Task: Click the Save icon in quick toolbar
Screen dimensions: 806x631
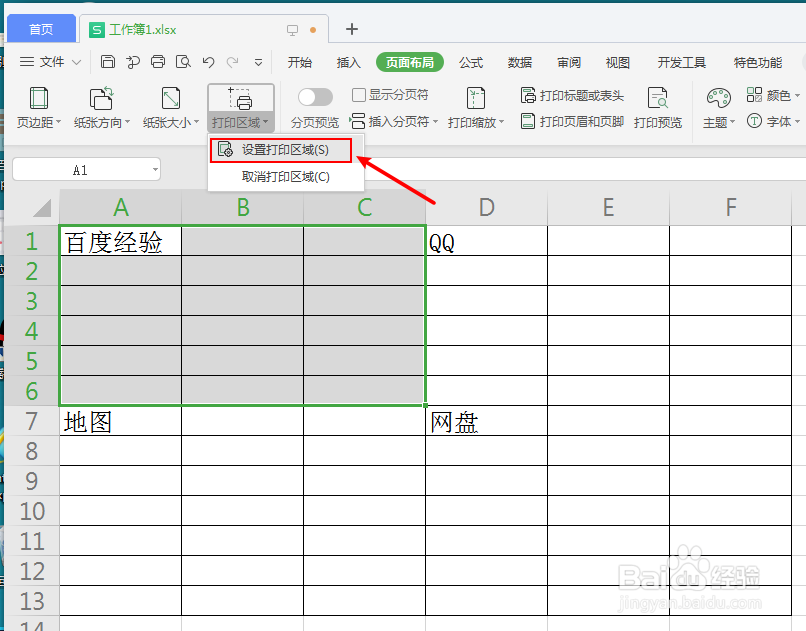Action: pos(107,62)
